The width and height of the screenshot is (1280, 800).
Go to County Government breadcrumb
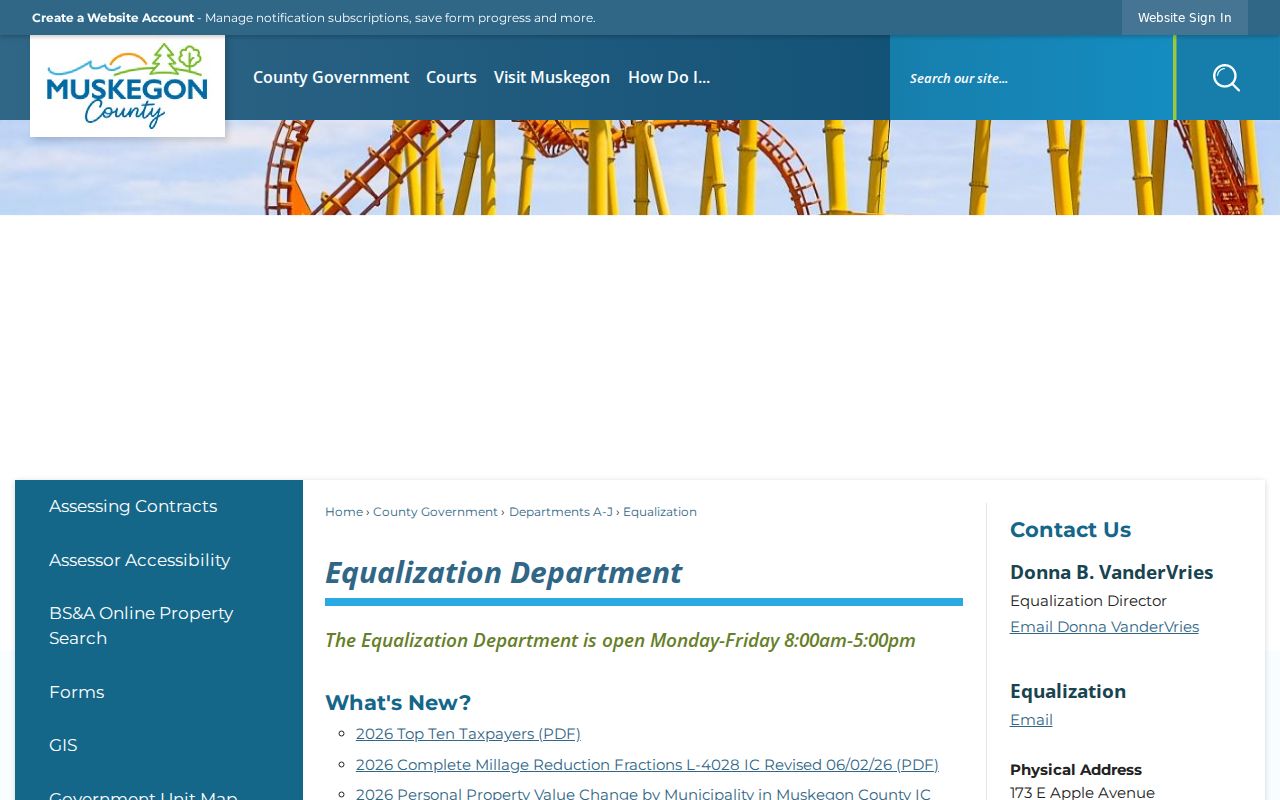click(x=435, y=512)
